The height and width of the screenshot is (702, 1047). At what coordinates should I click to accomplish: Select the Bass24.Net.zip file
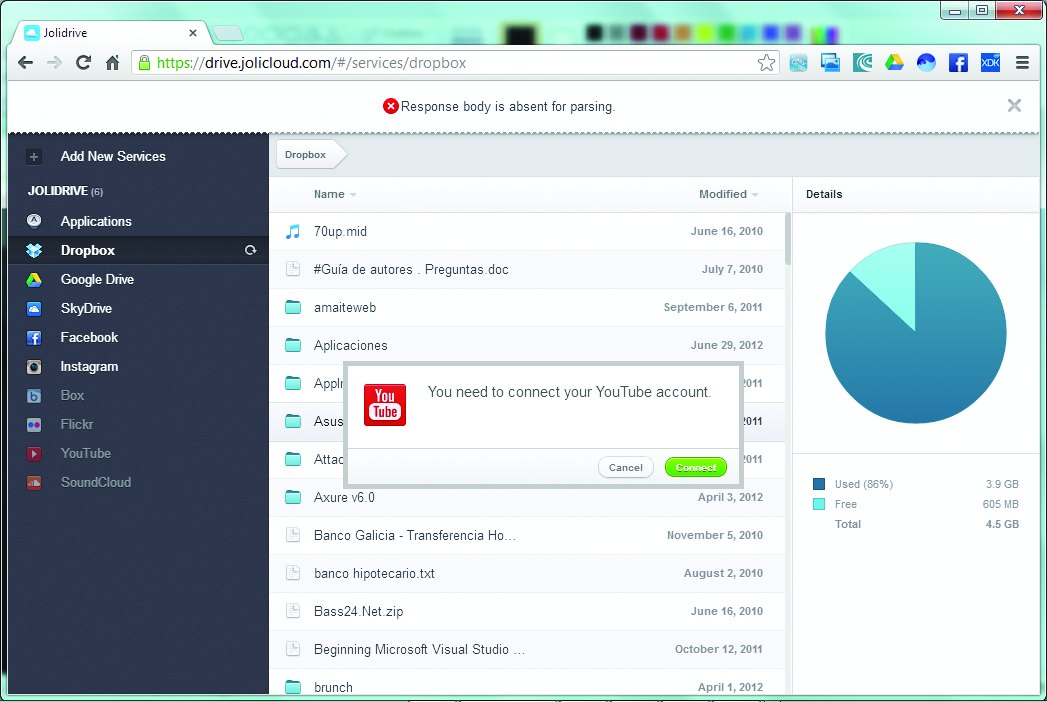527,611
